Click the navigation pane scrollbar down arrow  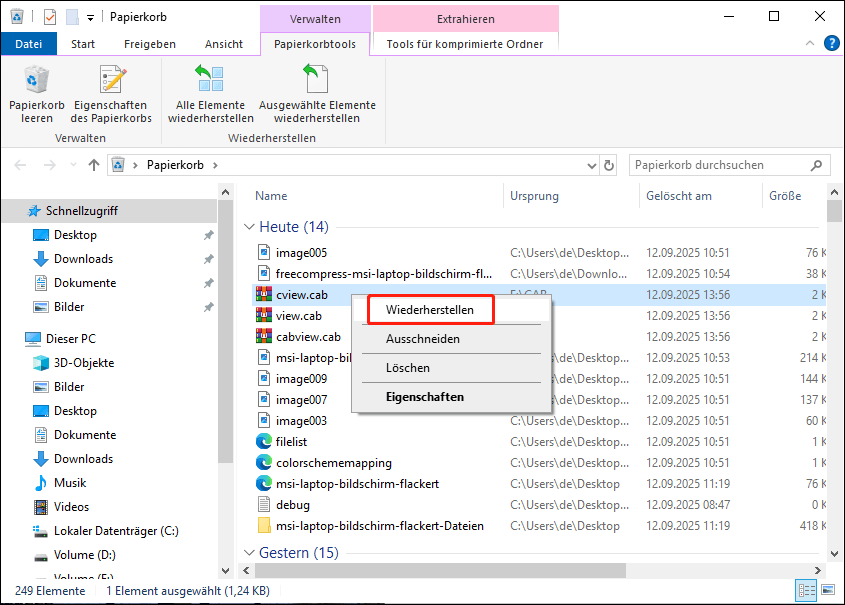(225, 570)
